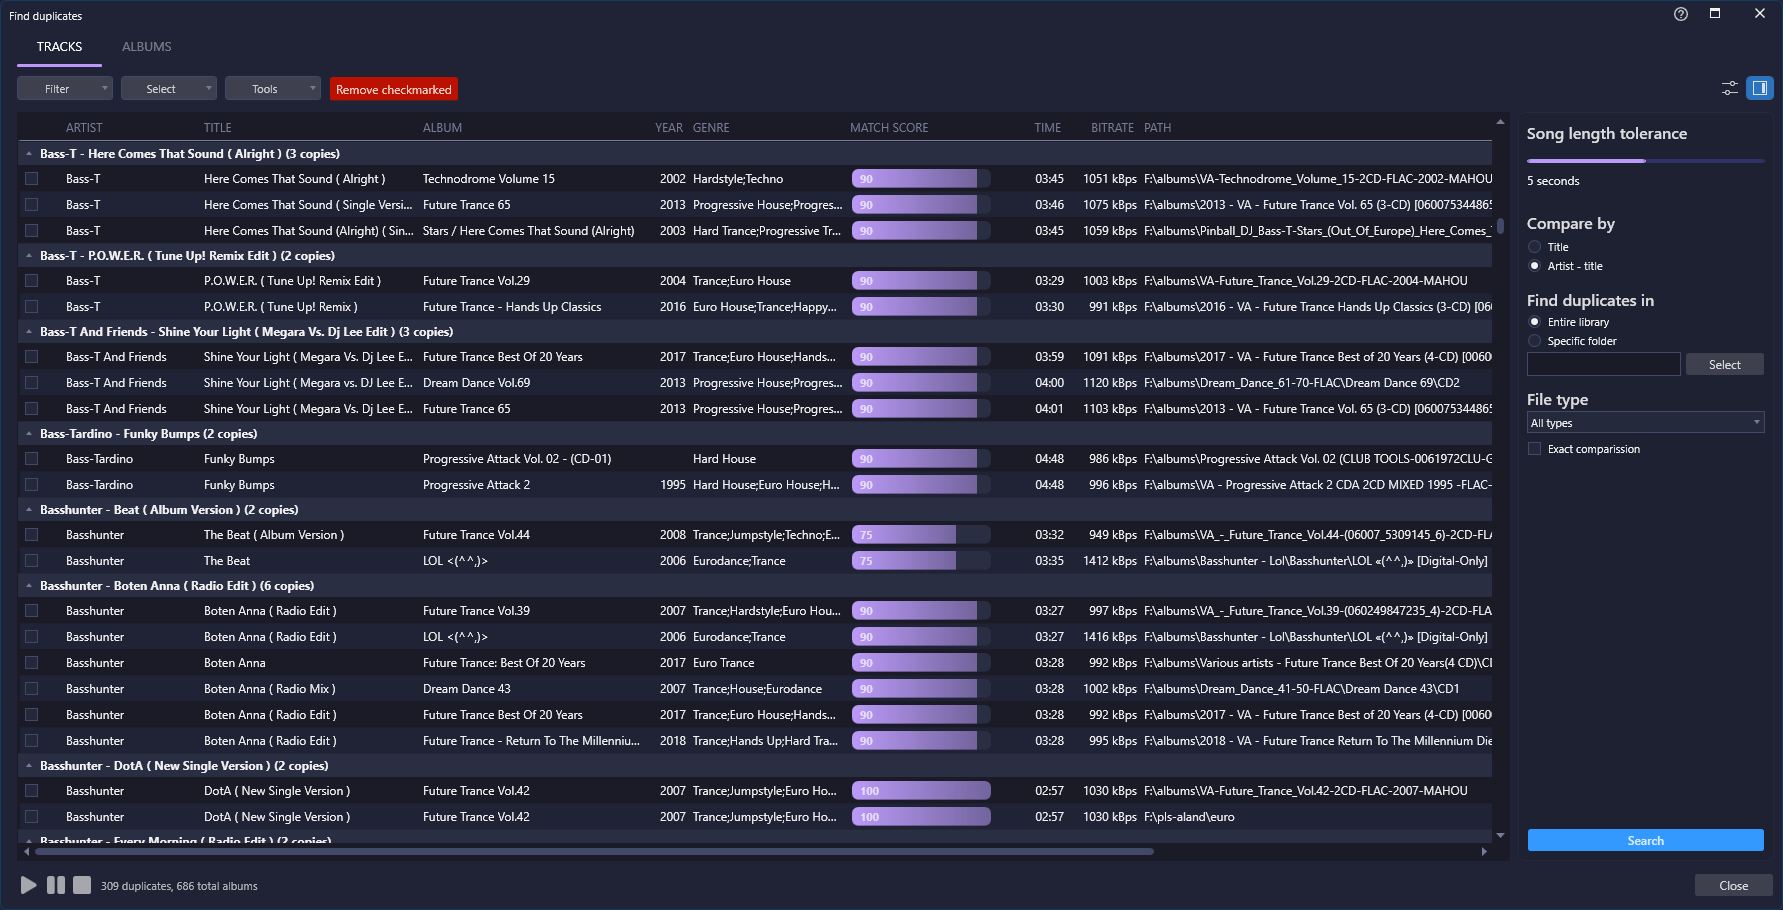1783x910 pixels.
Task: Check the Bass-T Future Trance 65 row checkbox
Action: [x=32, y=205]
